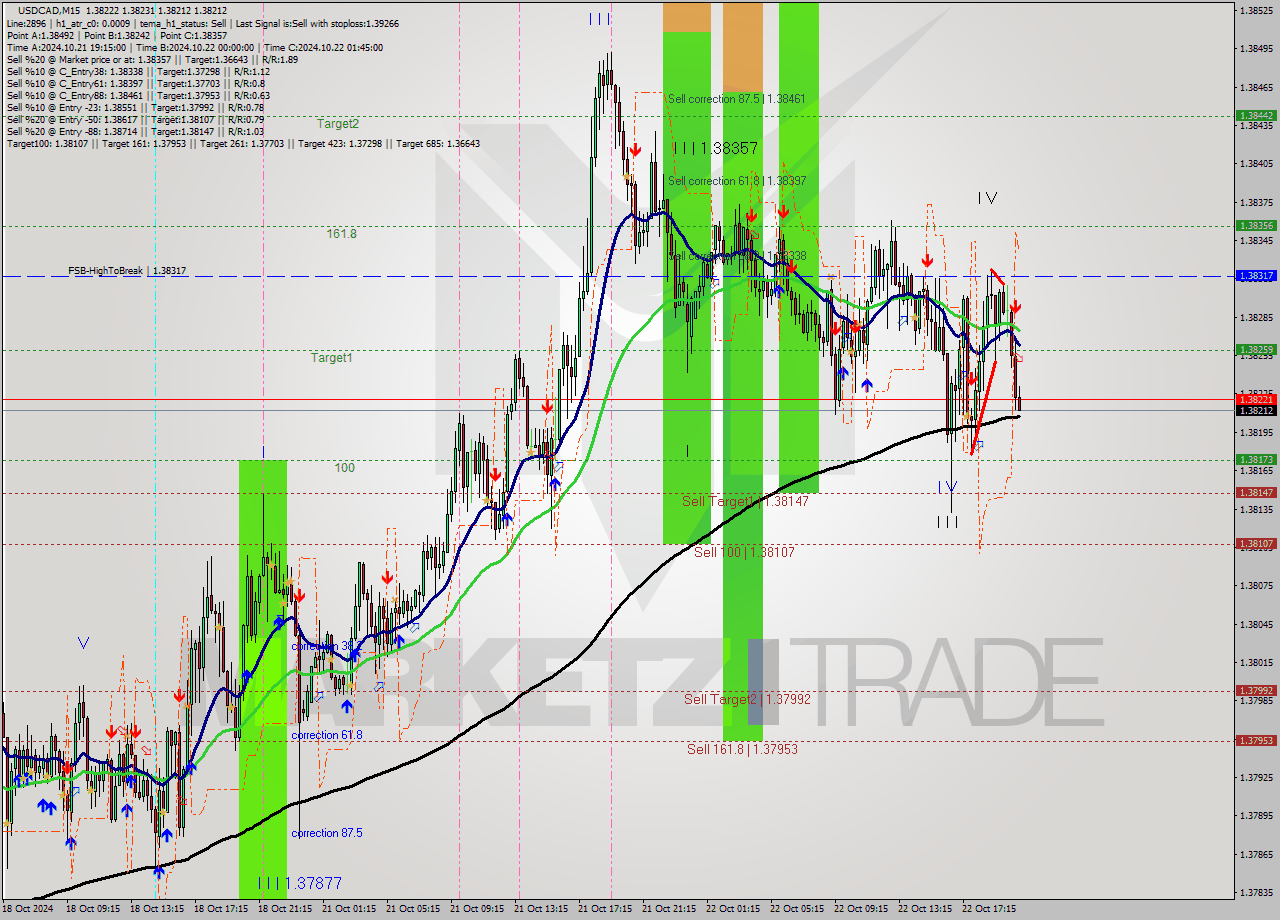Screen dimensions: 1280x920
Task: Click the 1.38075 price axis value
Action: pyautogui.click(x=1256, y=586)
